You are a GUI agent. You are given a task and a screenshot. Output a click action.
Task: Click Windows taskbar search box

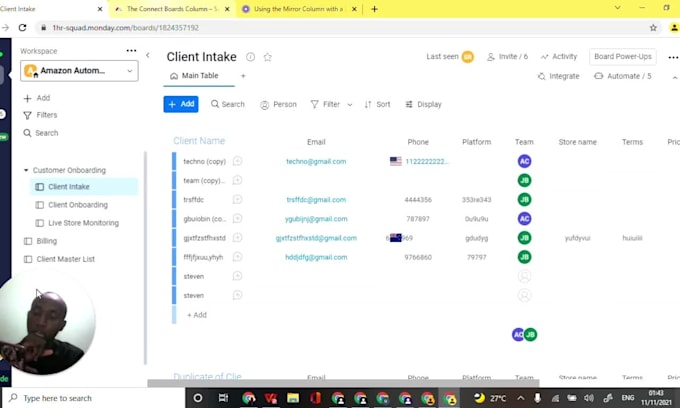pyautogui.click(x=95, y=398)
